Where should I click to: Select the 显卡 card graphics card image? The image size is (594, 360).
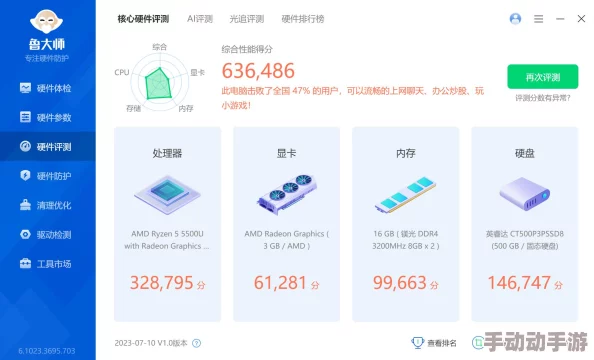coord(286,194)
